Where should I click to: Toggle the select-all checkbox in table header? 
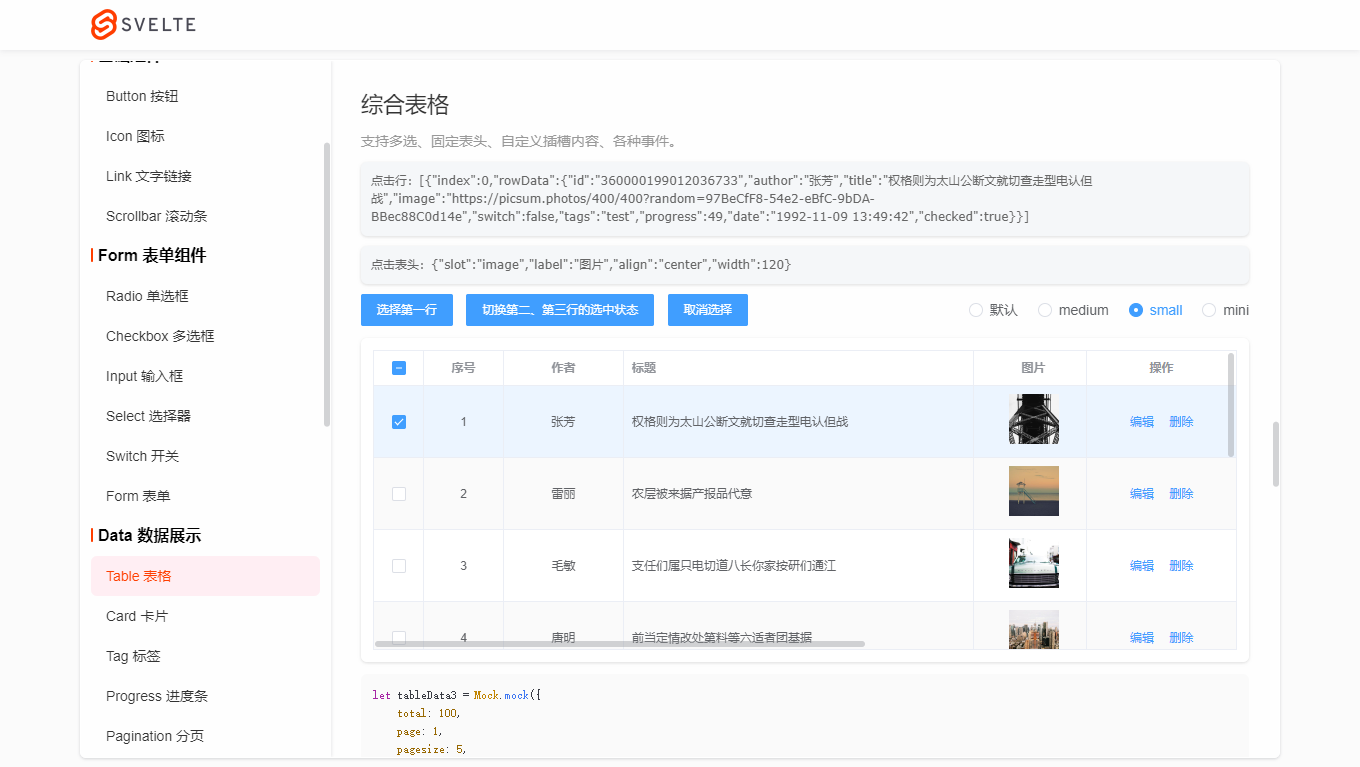pos(399,368)
